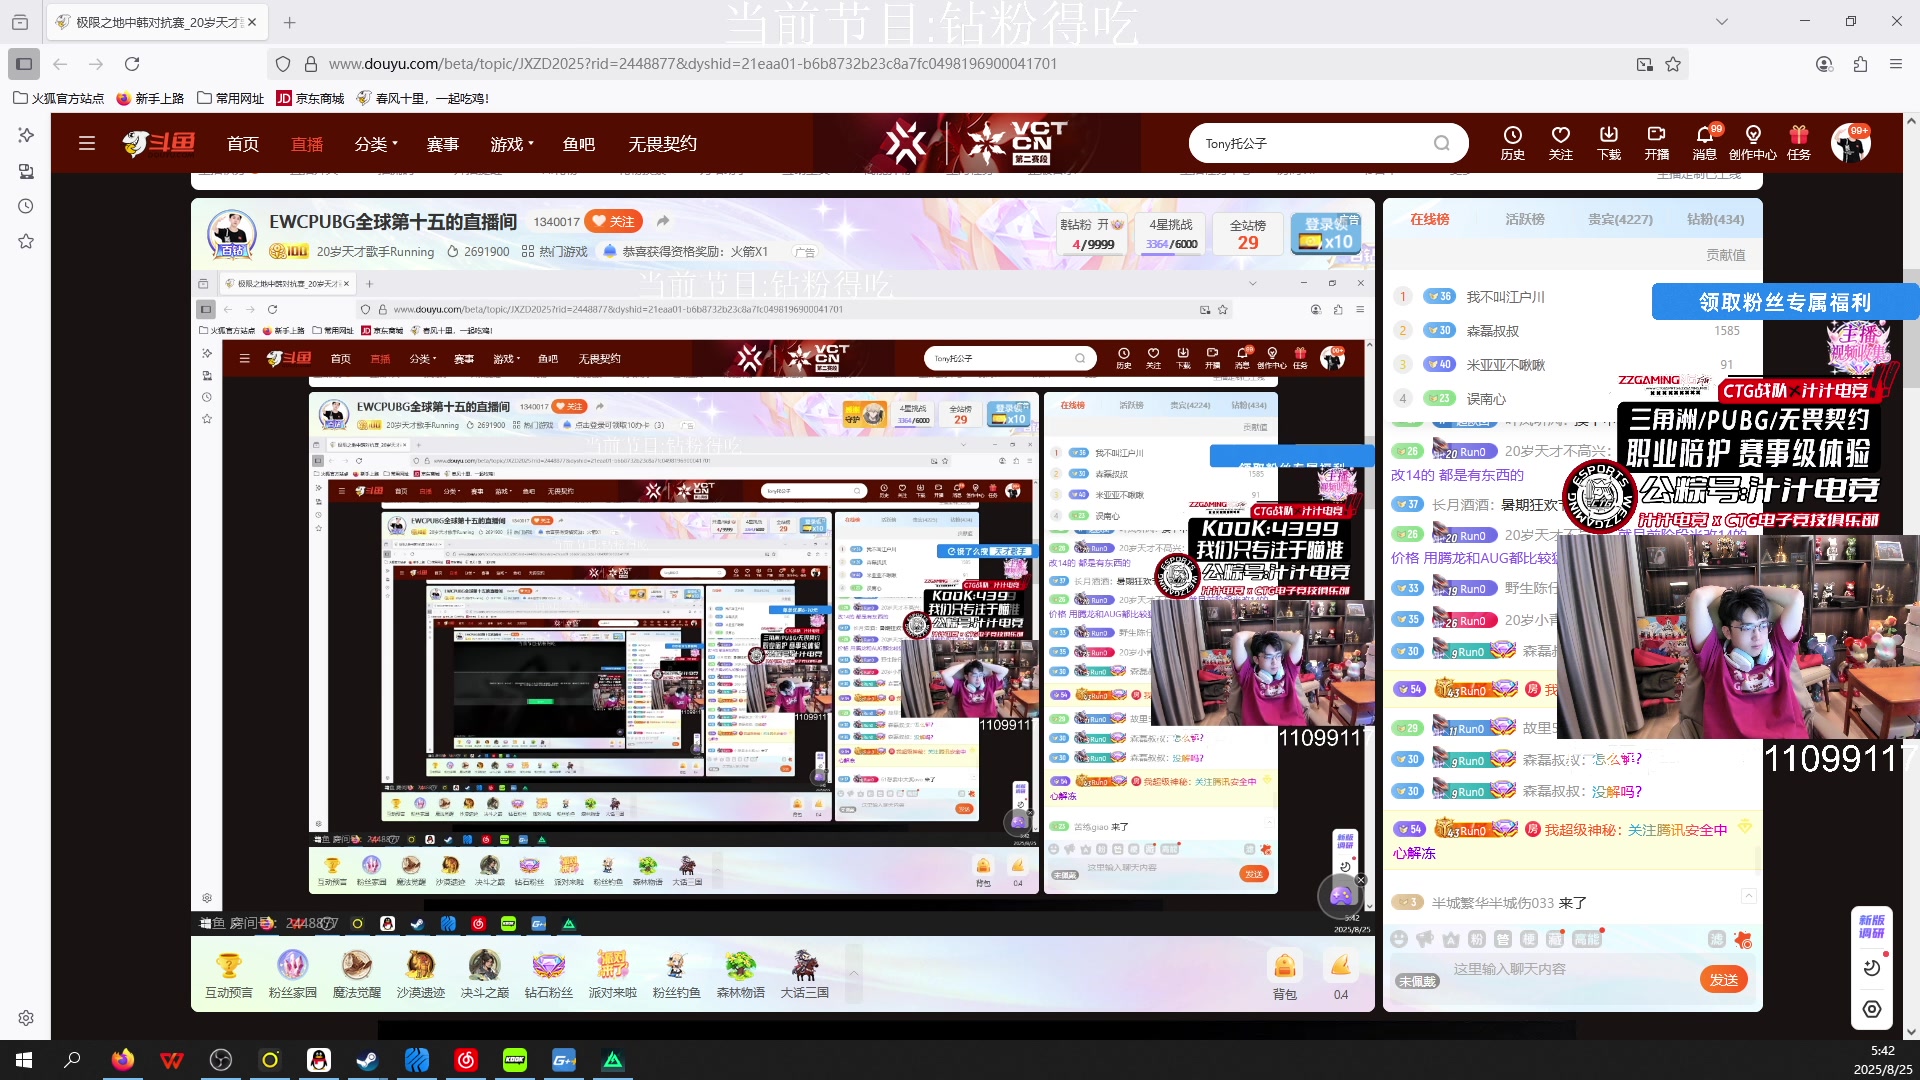Image resolution: width=1920 pixels, height=1080 pixels.
Task: Open the user avatar in header
Action: click(x=1850, y=143)
